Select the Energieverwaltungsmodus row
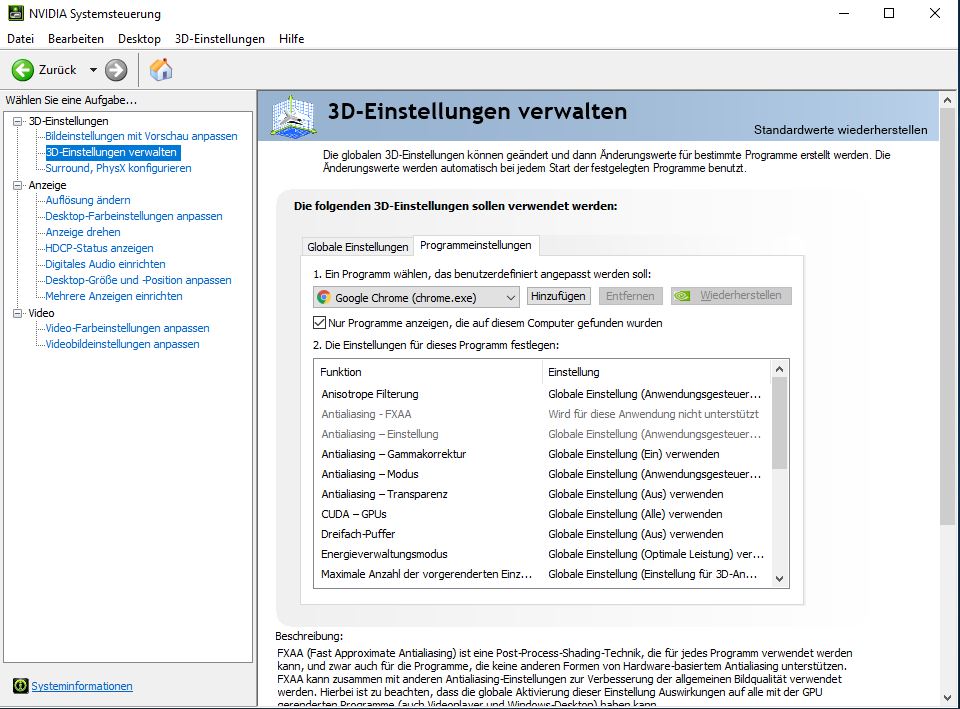960x709 pixels. click(542, 554)
